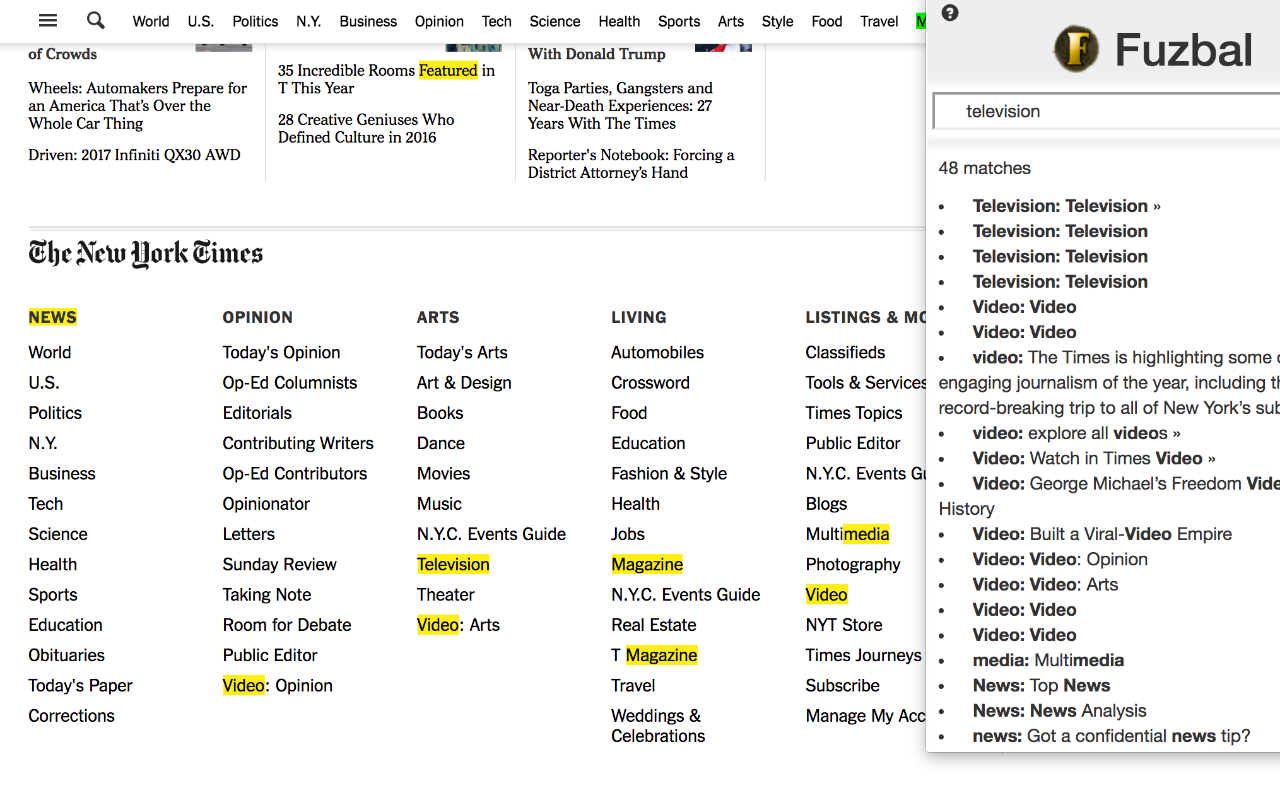
Task: Open Sports in the top navigation
Action: pos(679,21)
